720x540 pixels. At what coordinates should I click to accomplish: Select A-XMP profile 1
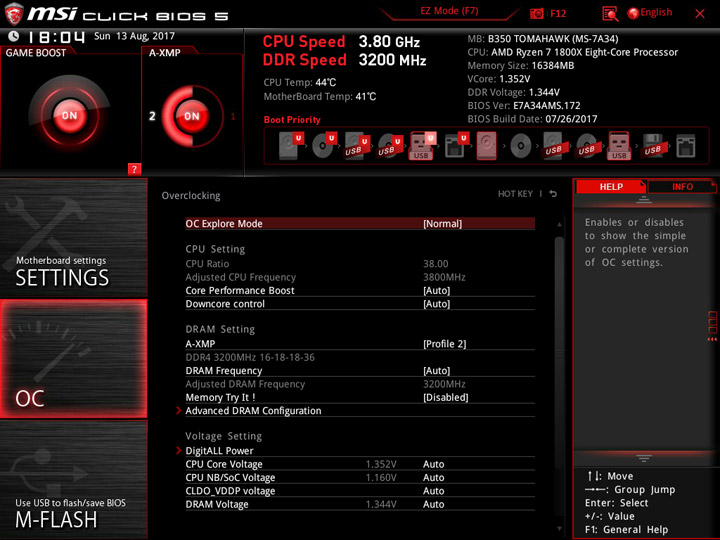point(233,116)
